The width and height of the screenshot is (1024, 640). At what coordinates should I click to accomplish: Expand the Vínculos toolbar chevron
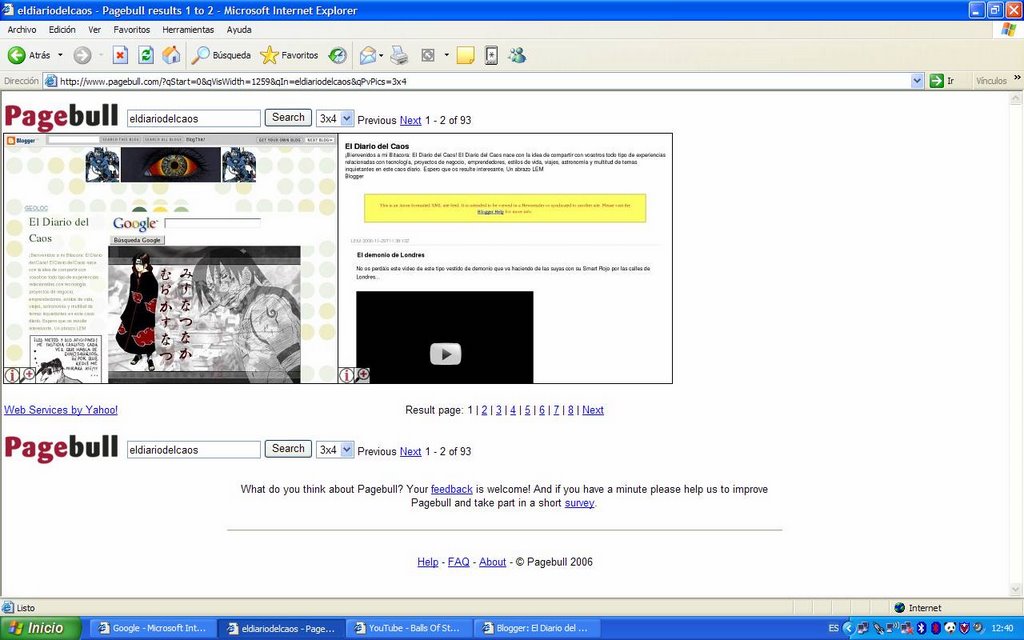1017,78
